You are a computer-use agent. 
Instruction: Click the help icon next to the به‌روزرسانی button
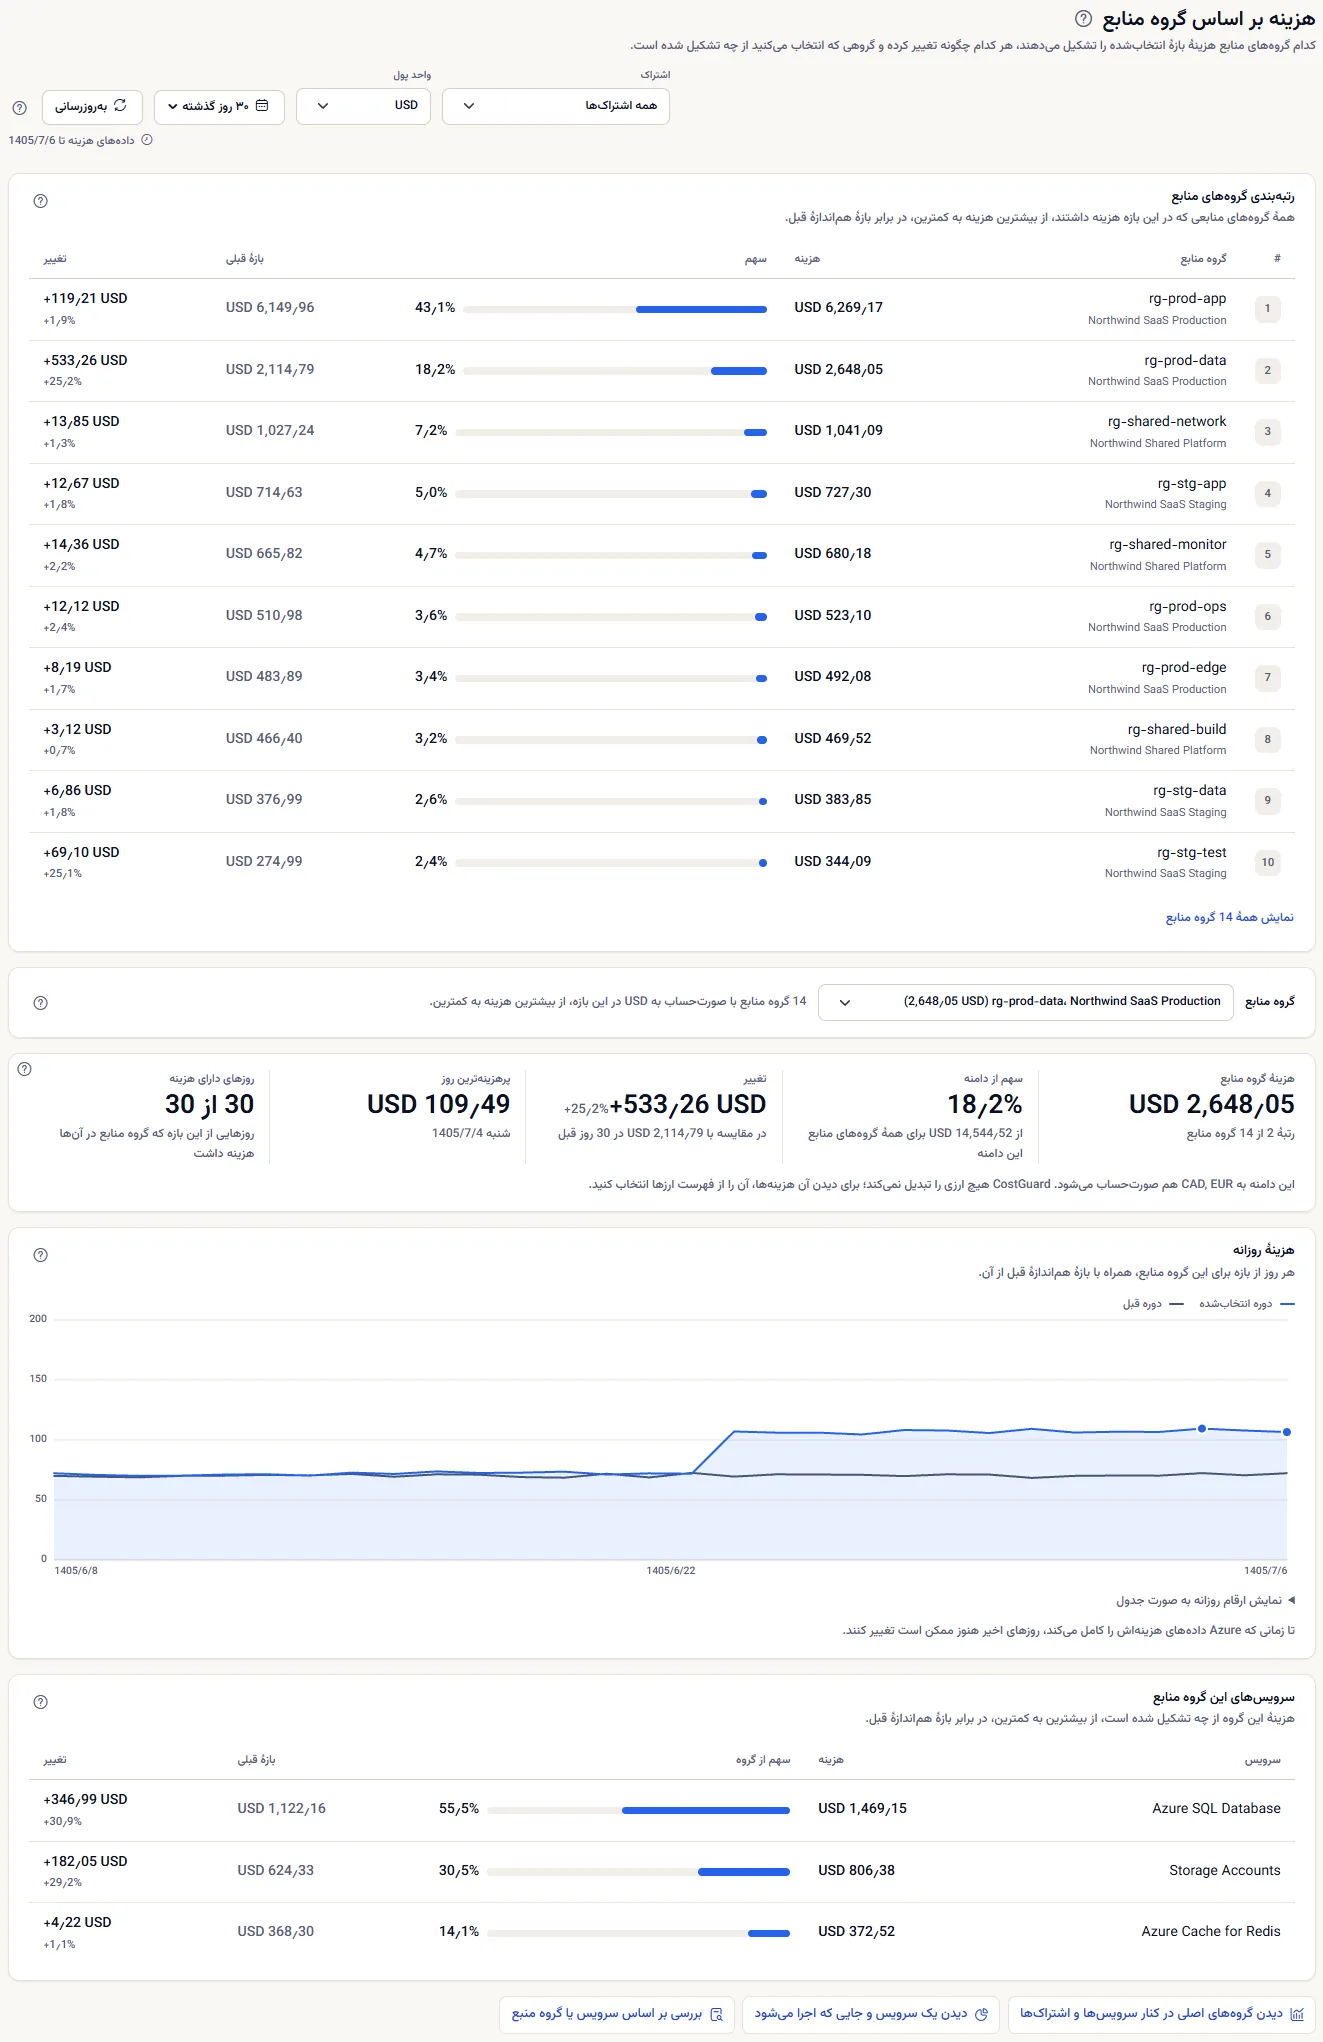(x=19, y=108)
